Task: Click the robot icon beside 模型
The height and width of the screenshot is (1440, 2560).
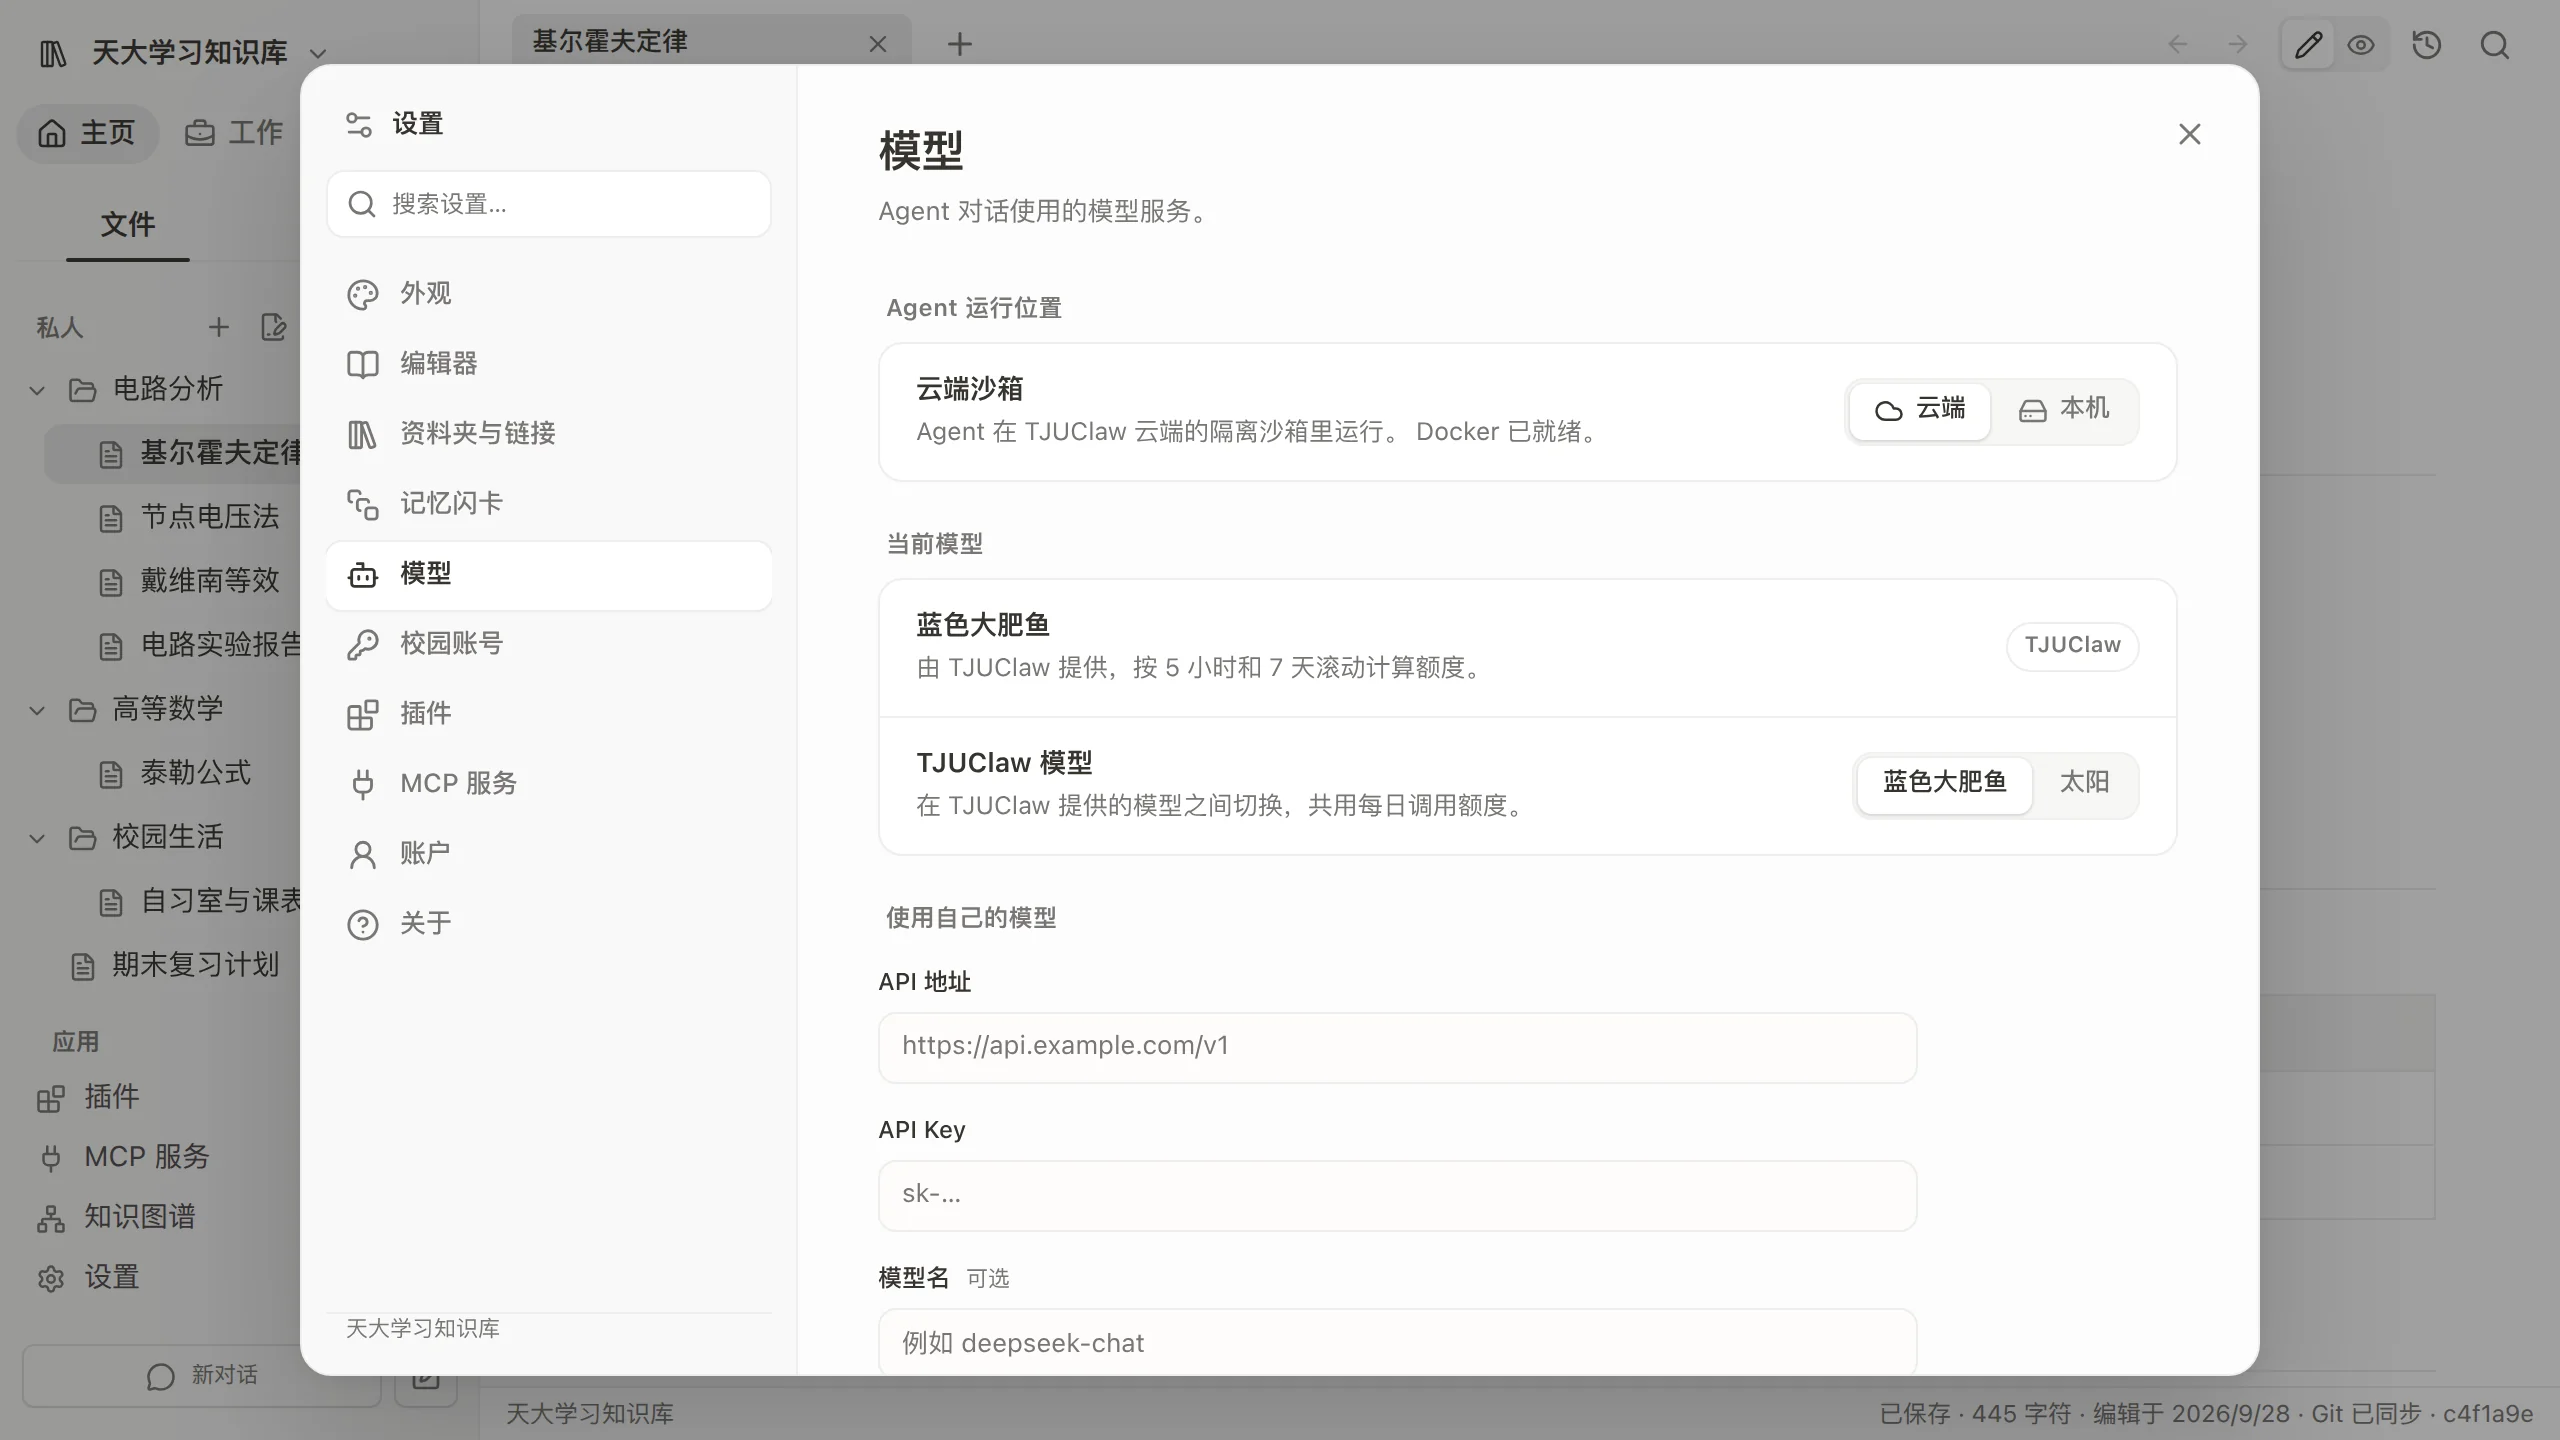Action: pyautogui.click(x=362, y=575)
